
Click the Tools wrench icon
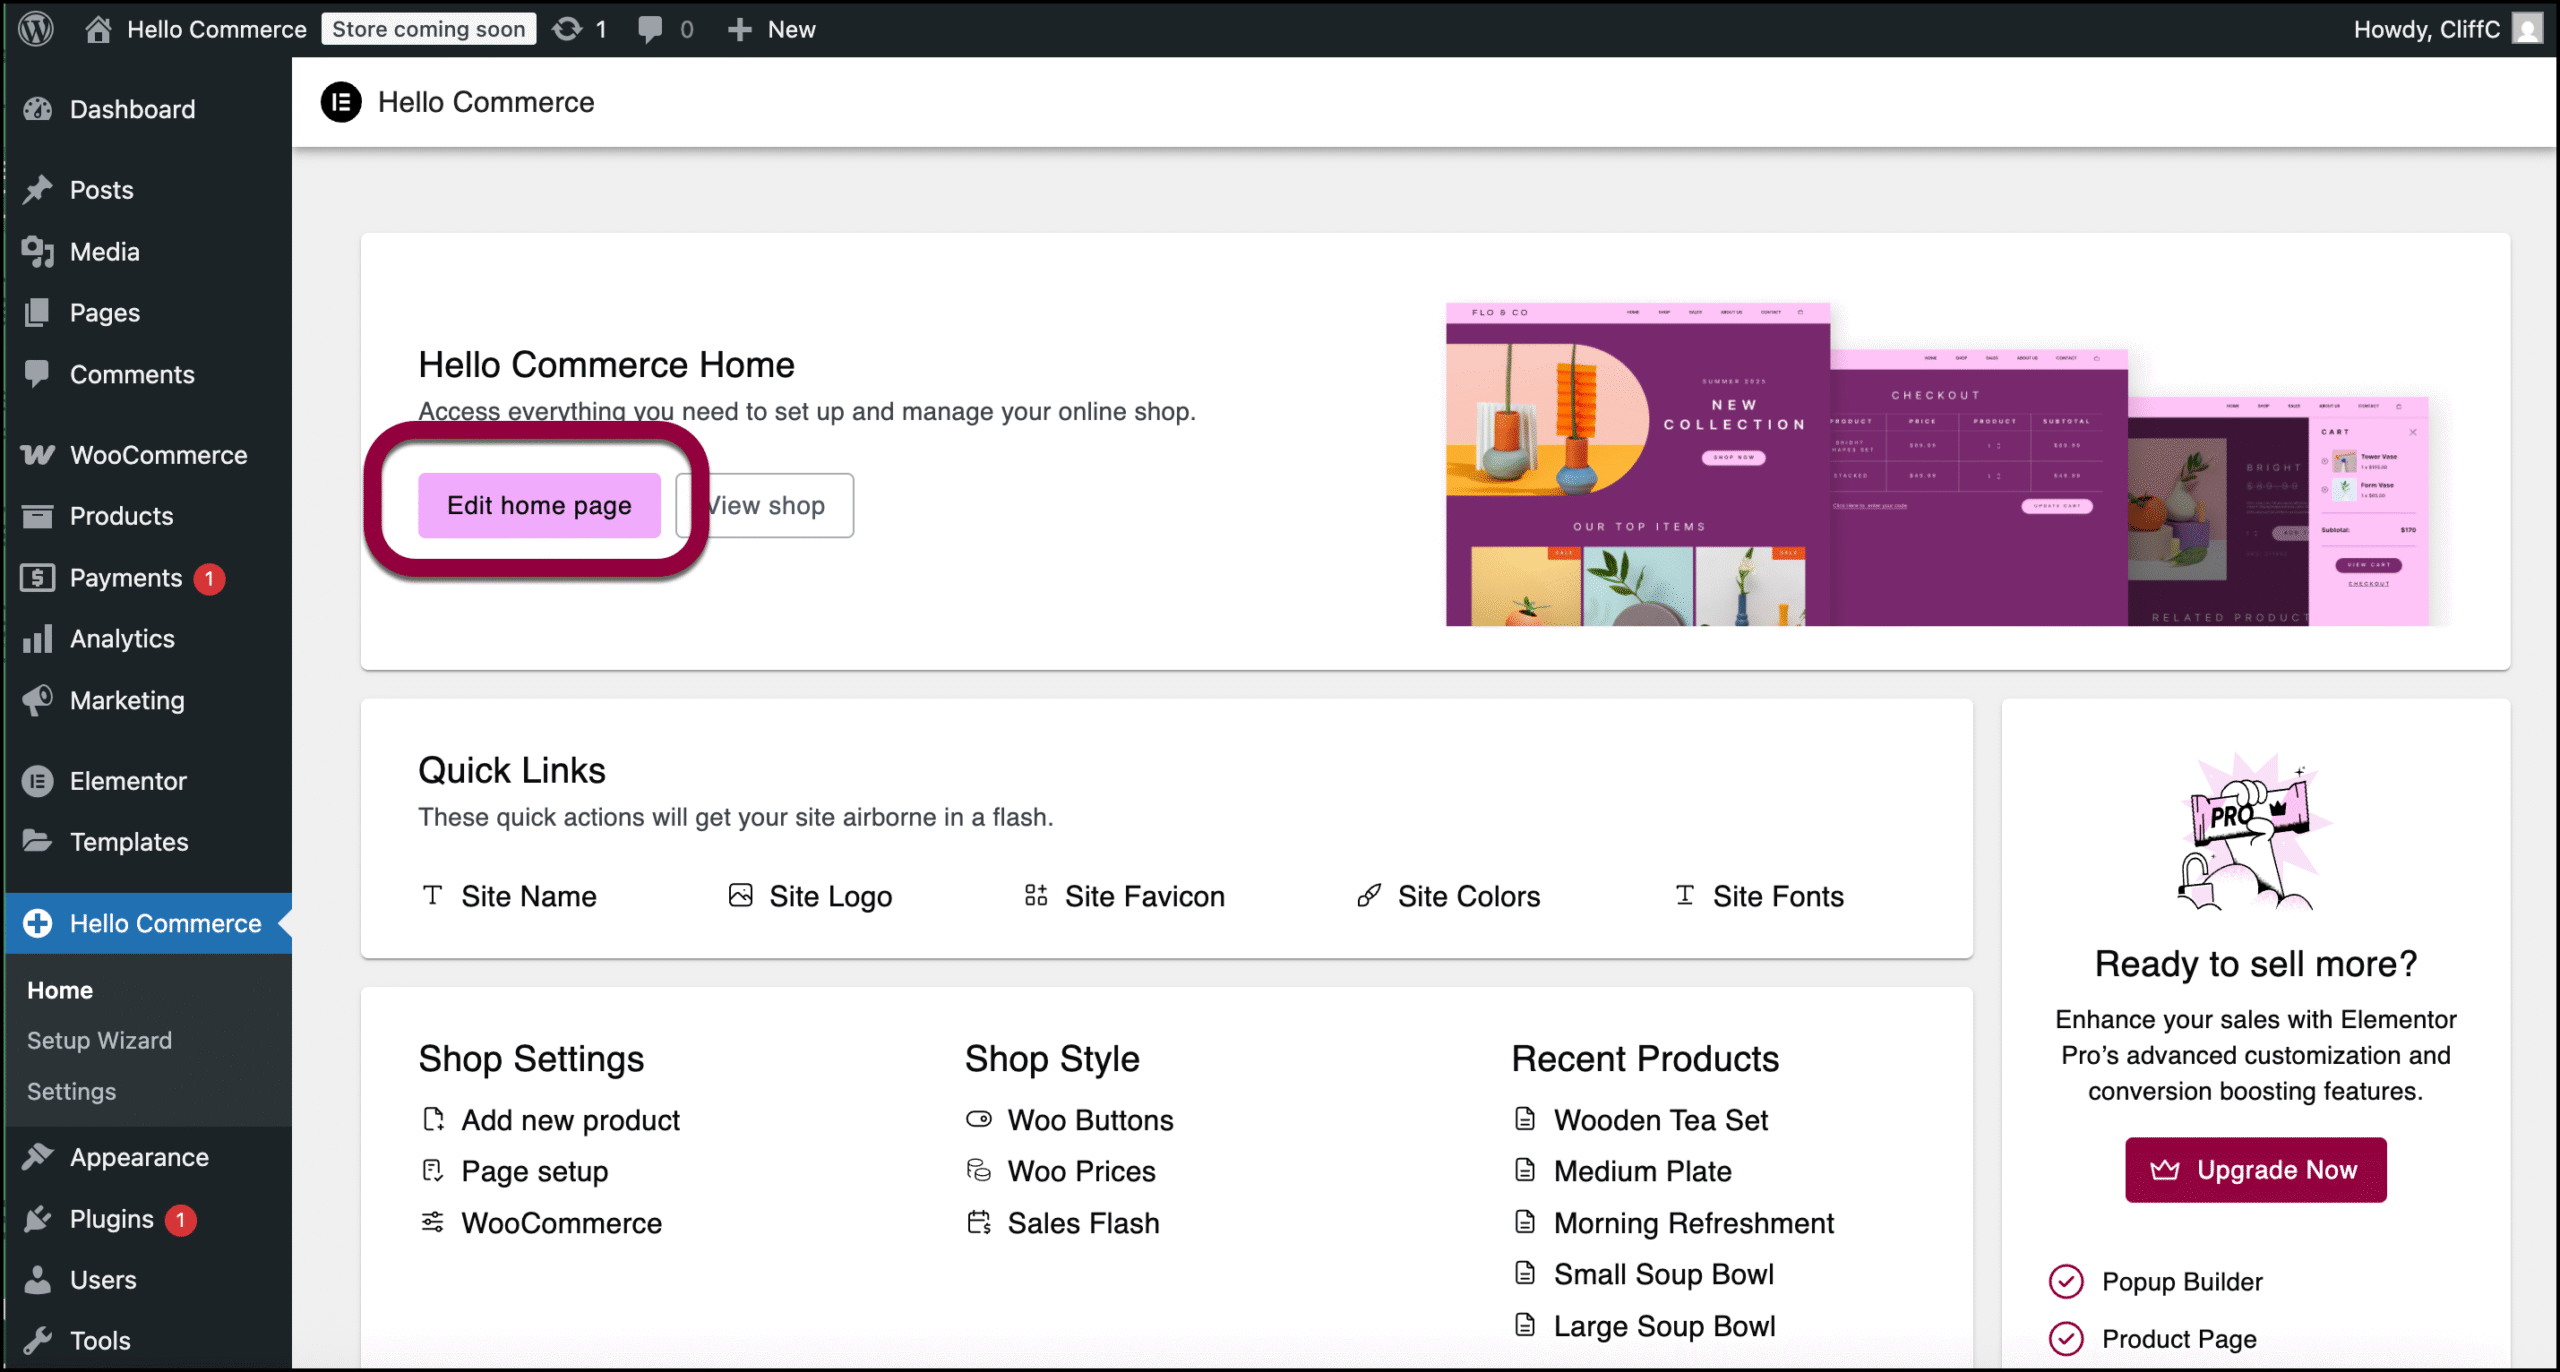(38, 1341)
